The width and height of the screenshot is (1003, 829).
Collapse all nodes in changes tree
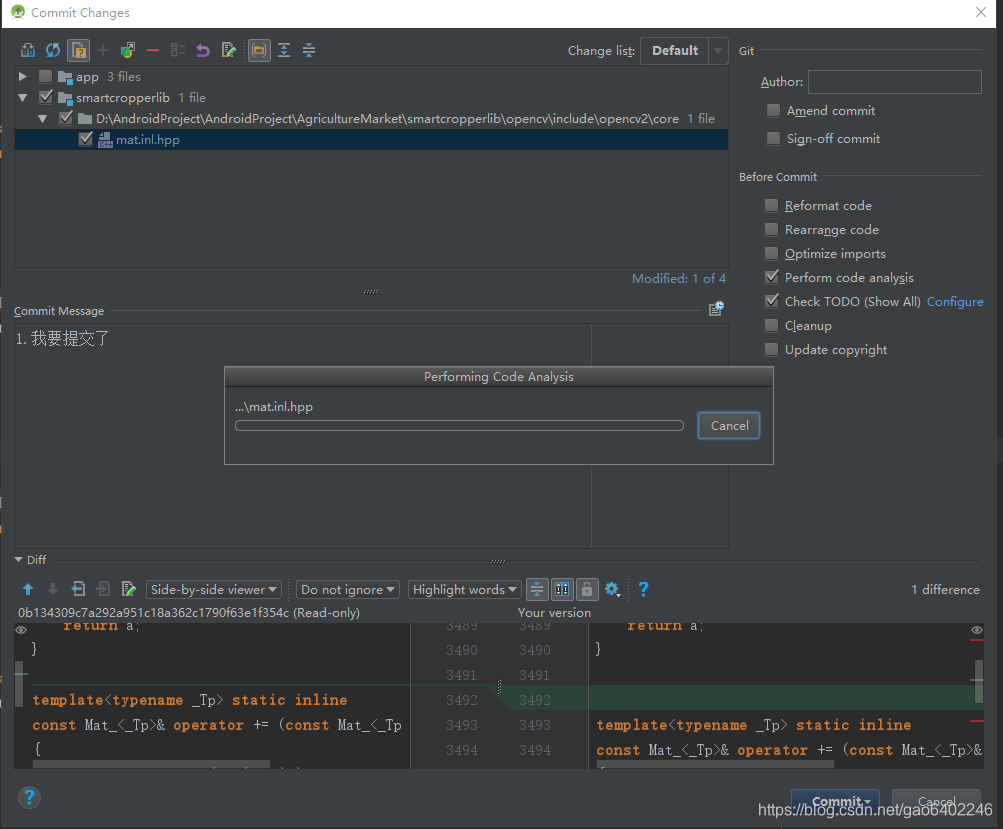(309, 51)
